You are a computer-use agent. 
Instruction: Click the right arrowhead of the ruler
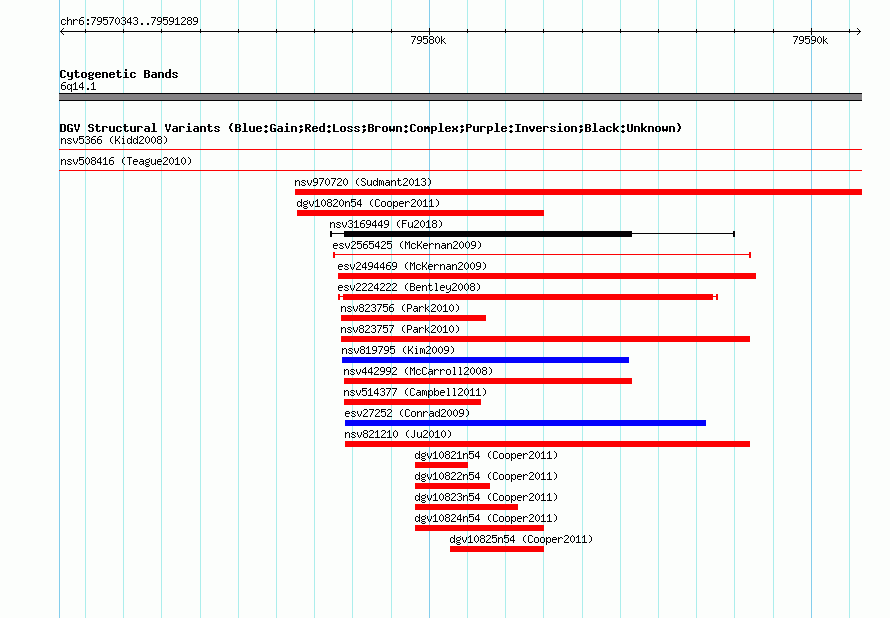click(859, 32)
